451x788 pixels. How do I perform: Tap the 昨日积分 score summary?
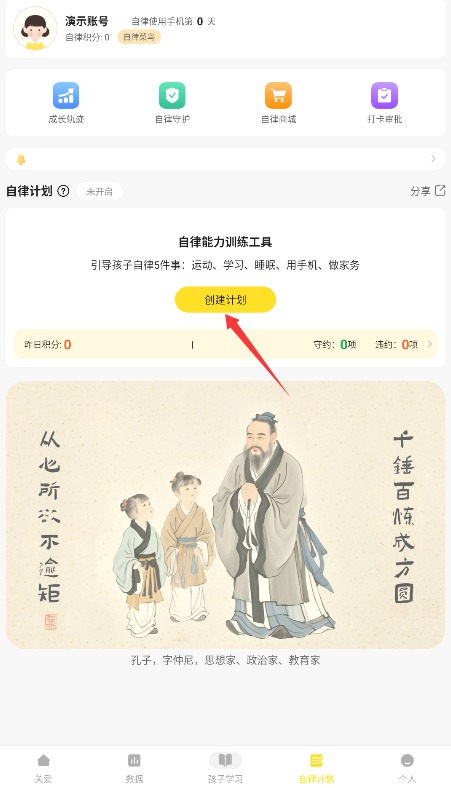click(48, 345)
